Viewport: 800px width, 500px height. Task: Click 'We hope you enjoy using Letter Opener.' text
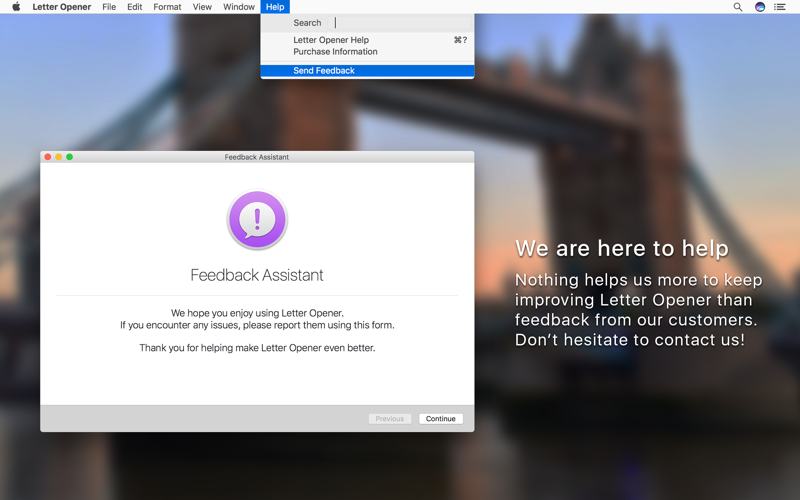[257, 313]
